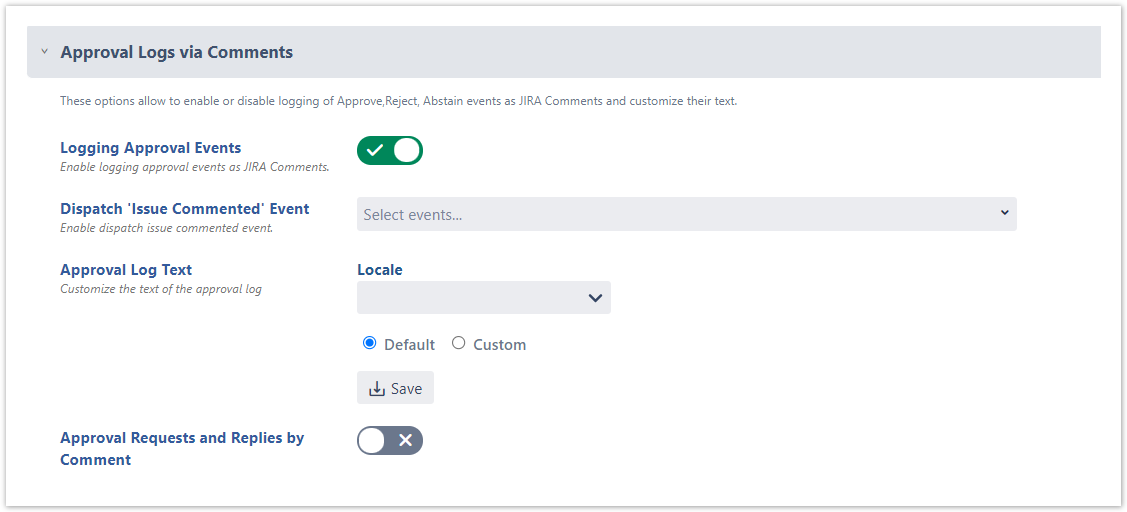The height and width of the screenshot is (512, 1127).
Task: Click the 'Default' radio label text
Action: (x=409, y=345)
